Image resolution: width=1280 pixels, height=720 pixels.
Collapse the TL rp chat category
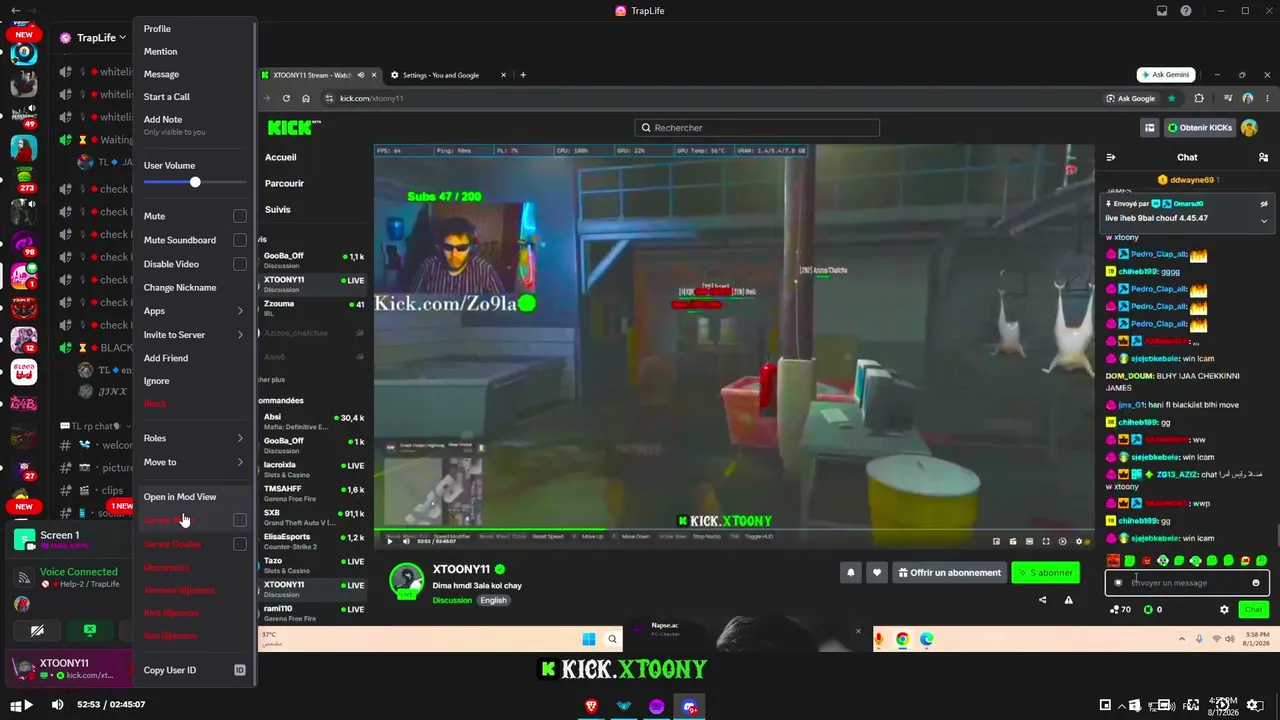tap(96, 426)
